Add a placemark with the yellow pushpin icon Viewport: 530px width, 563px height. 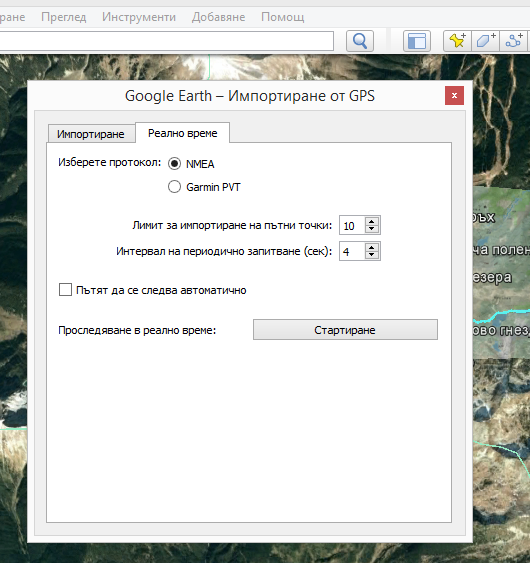(x=457, y=41)
